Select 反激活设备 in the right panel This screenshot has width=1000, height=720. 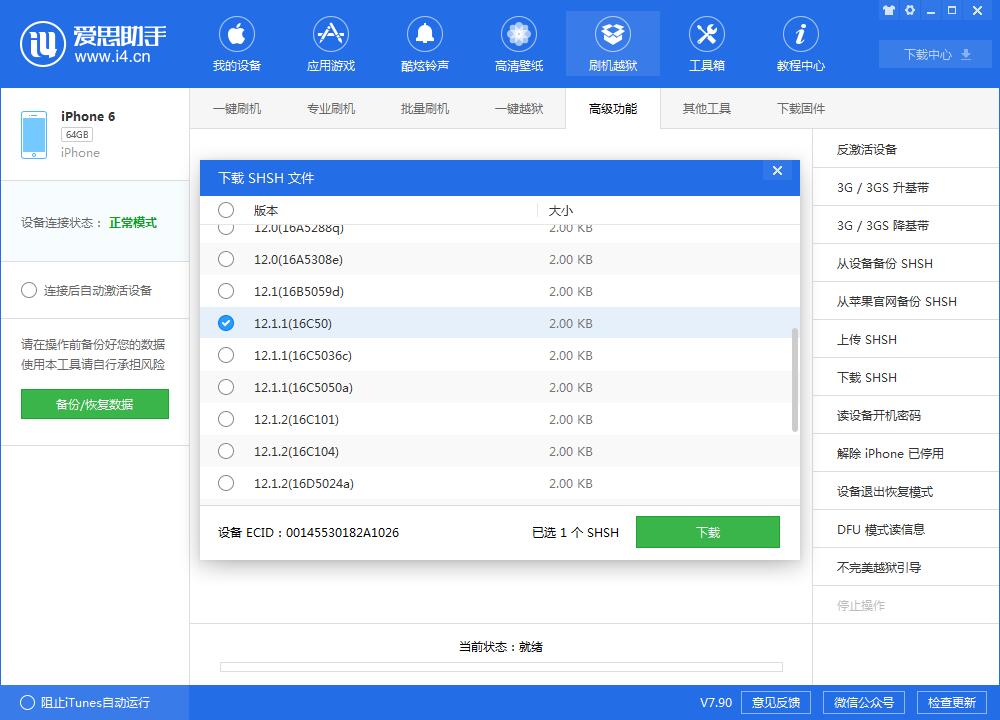click(867, 150)
